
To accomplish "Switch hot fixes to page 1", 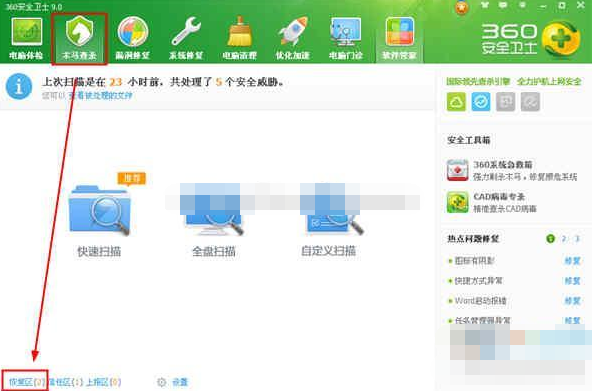I will (x=550, y=239).
